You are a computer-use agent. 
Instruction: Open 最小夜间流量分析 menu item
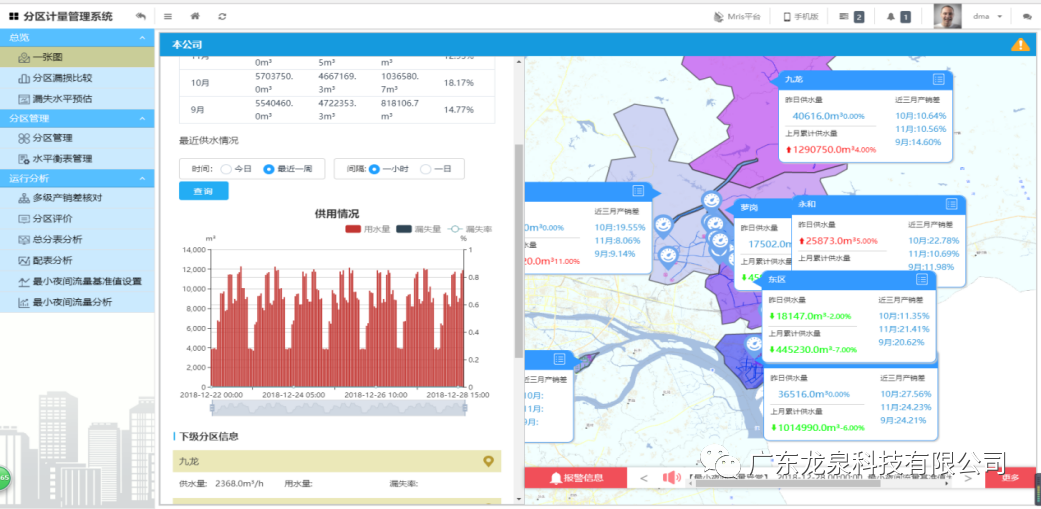point(71,302)
